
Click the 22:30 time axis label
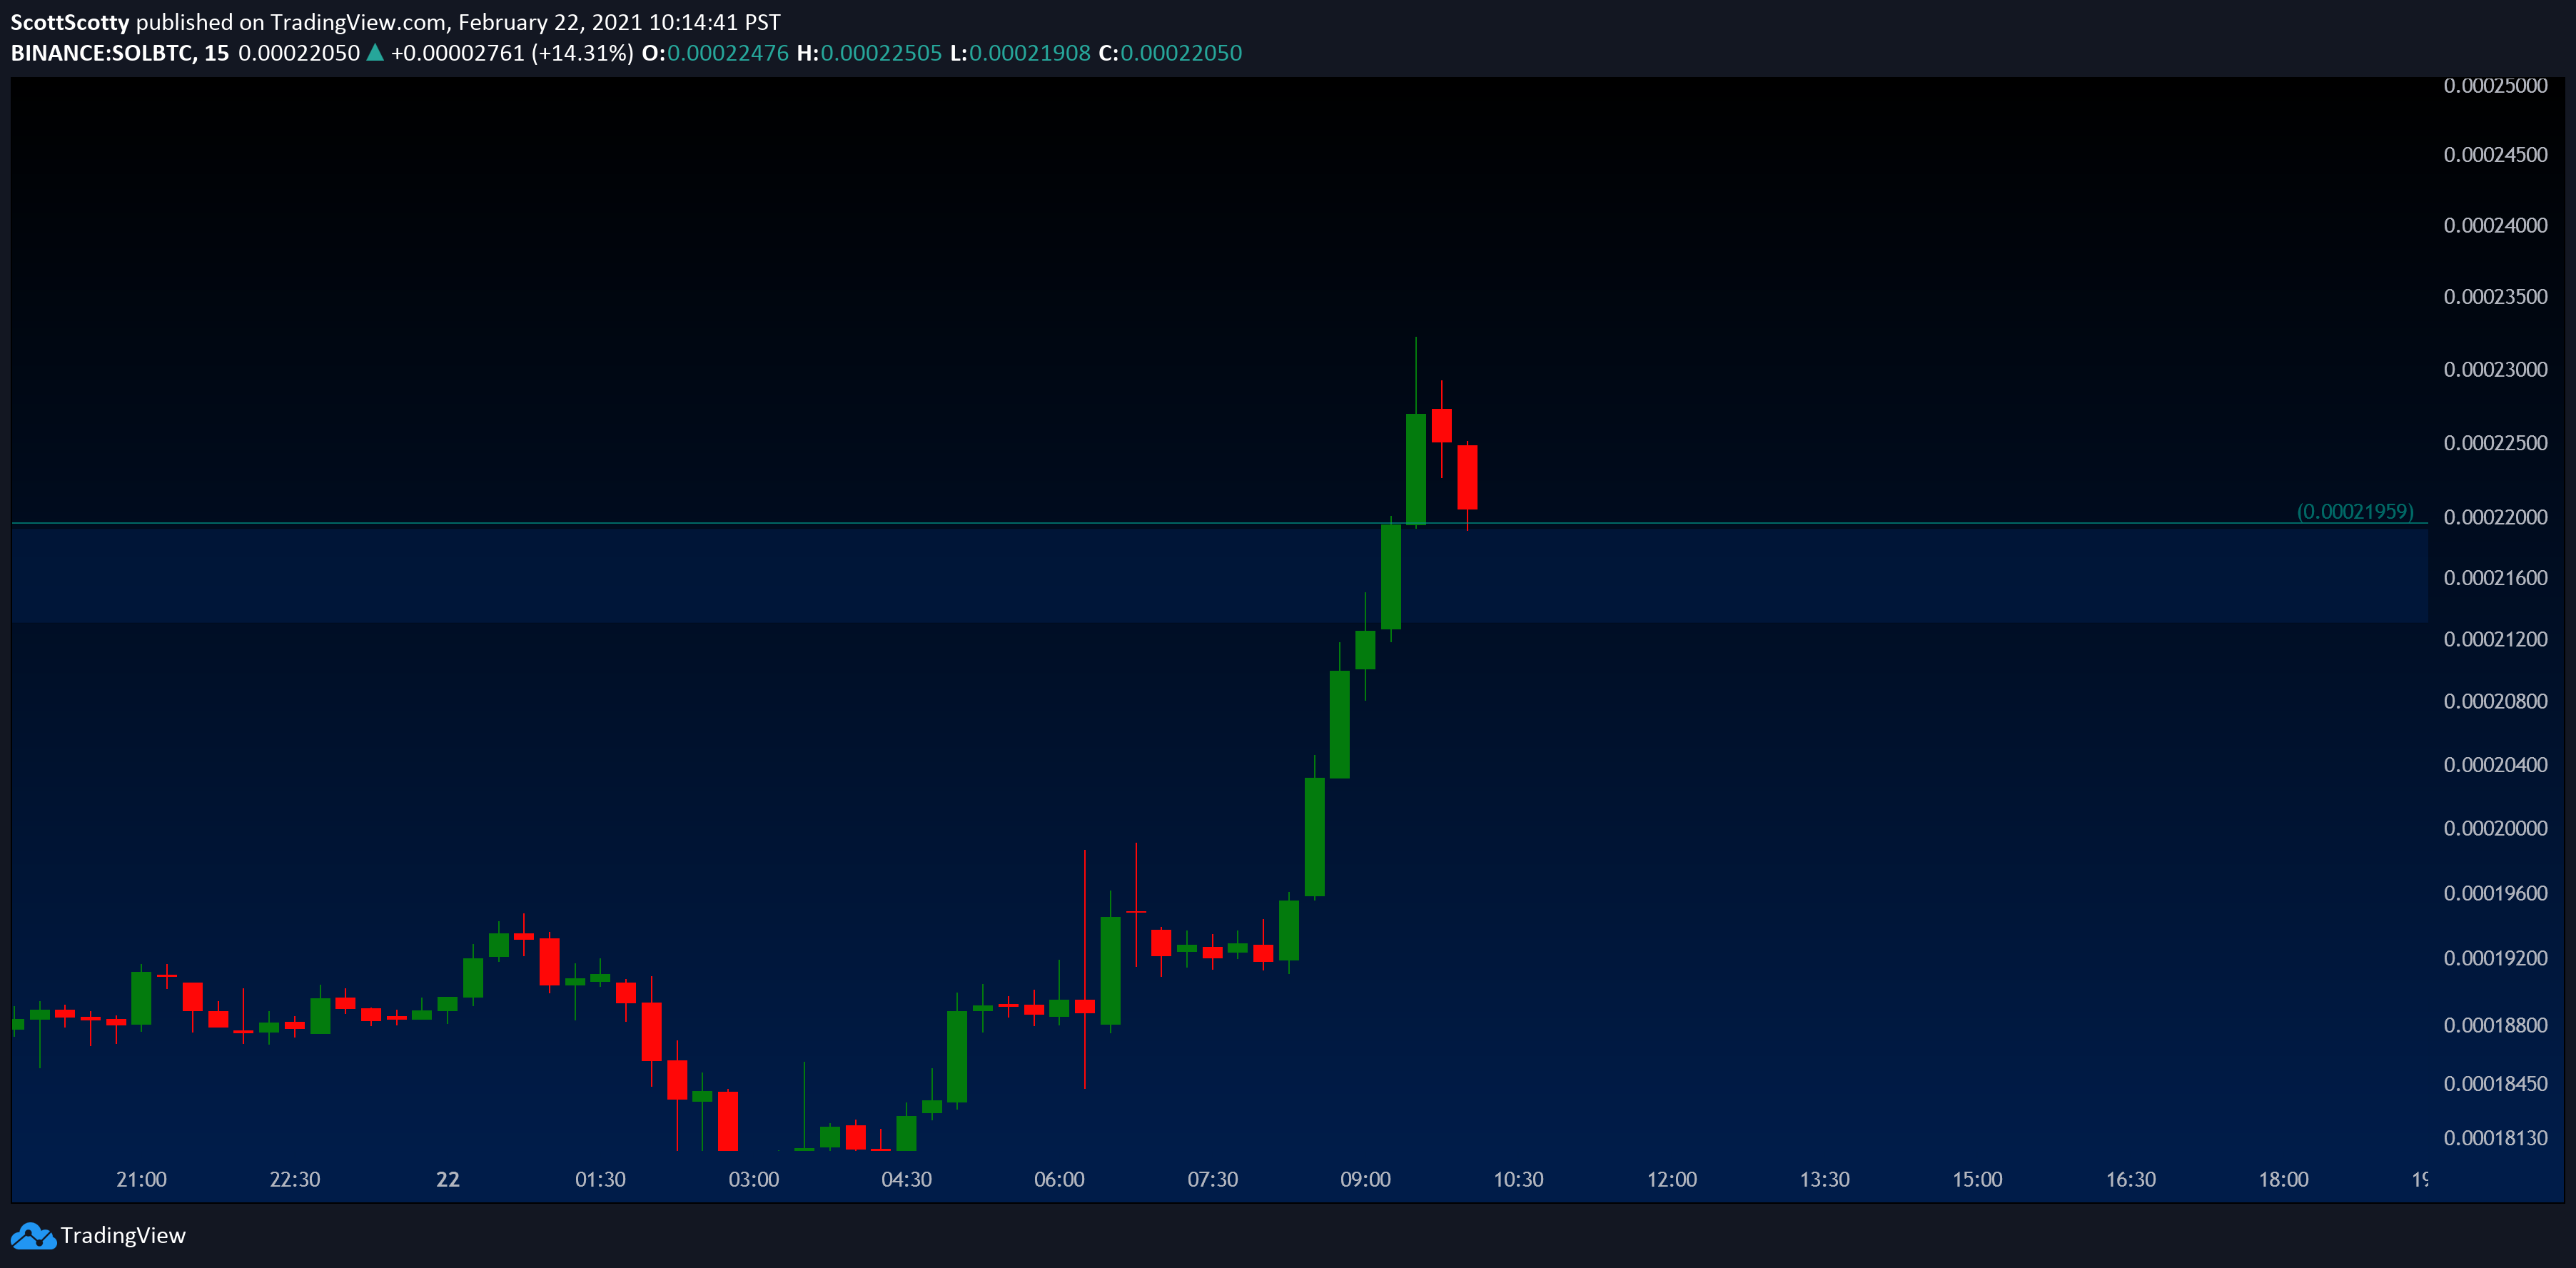(295, 1179)
